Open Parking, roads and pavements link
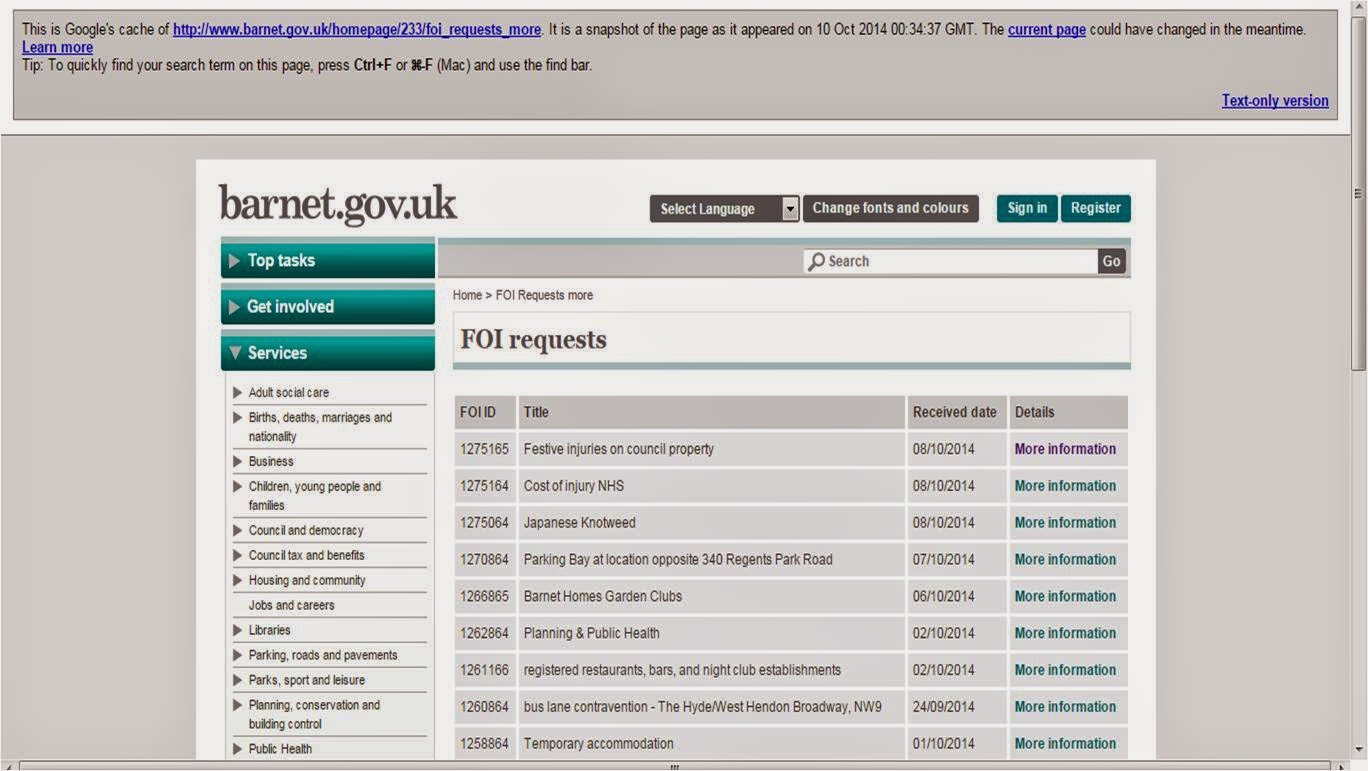Viewport: 1368px width, 771px height. (x=323, y=655)
